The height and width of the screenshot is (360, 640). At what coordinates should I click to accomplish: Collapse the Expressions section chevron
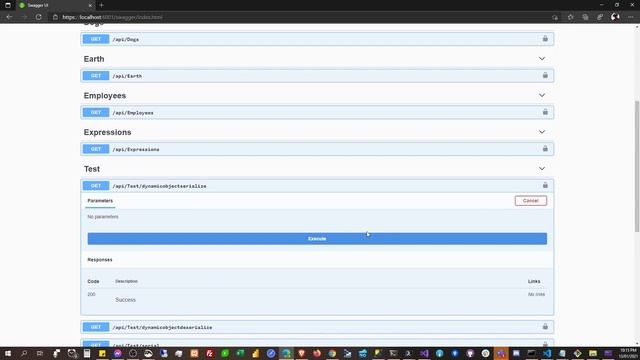click(542, 132)
